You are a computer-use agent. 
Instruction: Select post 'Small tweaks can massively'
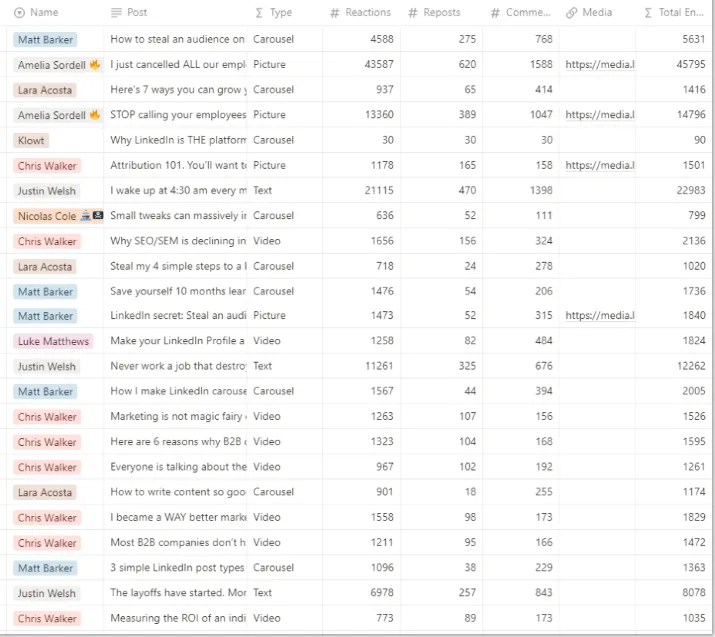click(x=178, y=216)
